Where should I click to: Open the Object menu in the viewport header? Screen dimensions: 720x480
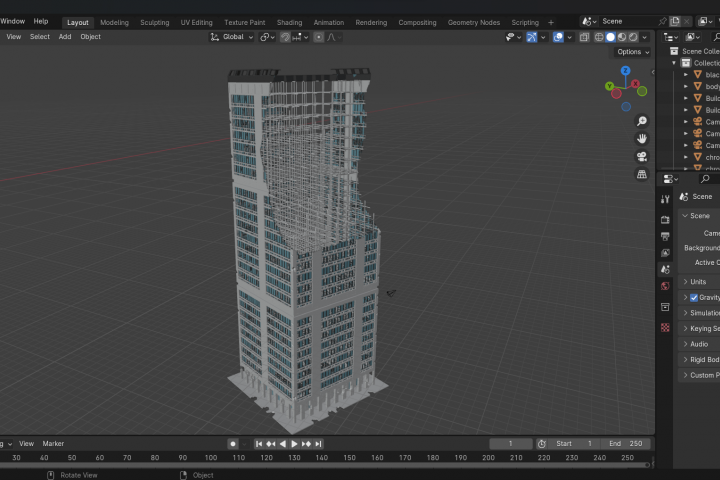(90, 37)
